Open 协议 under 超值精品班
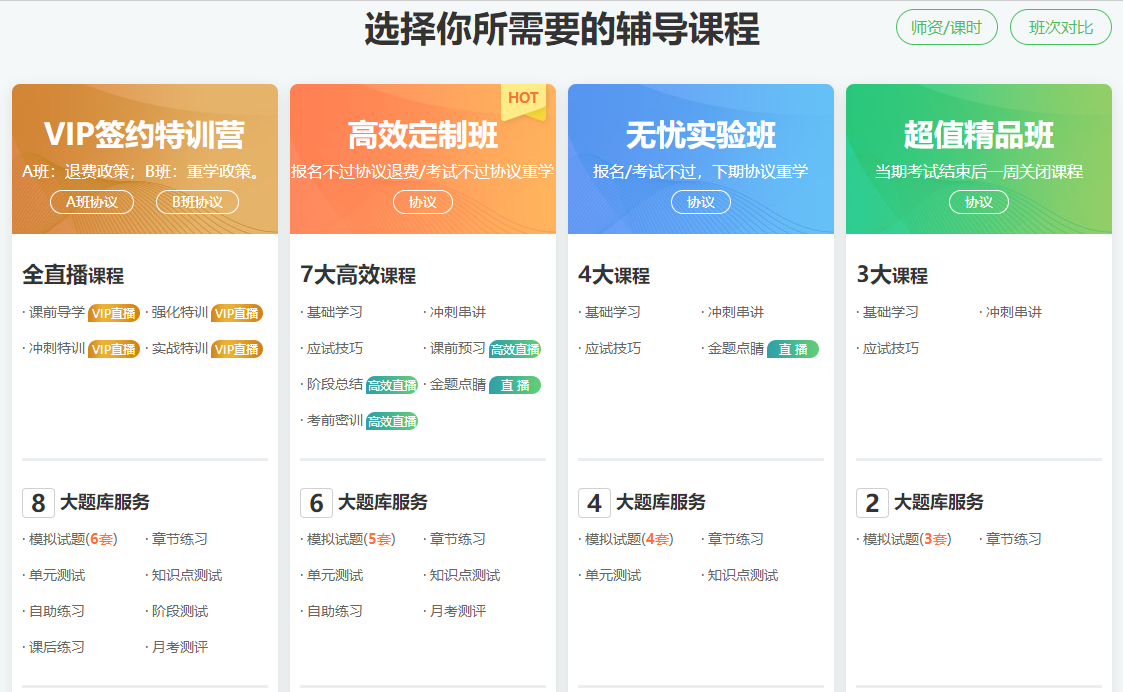The width and height of the screenshot is (1123, 692). (x=979, y=202)
